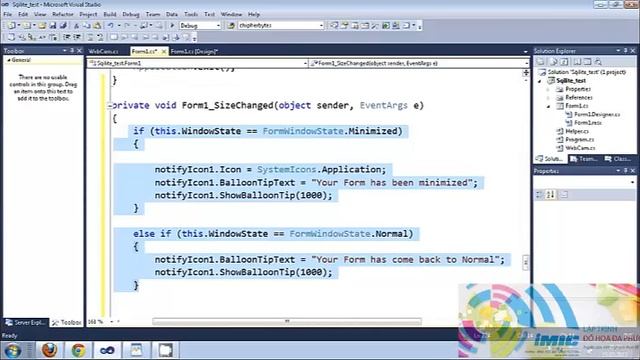Collapse the Form1.cs node in Solution Explorer
This screenshot has height=360, width=640.
(x=549, y=106)
